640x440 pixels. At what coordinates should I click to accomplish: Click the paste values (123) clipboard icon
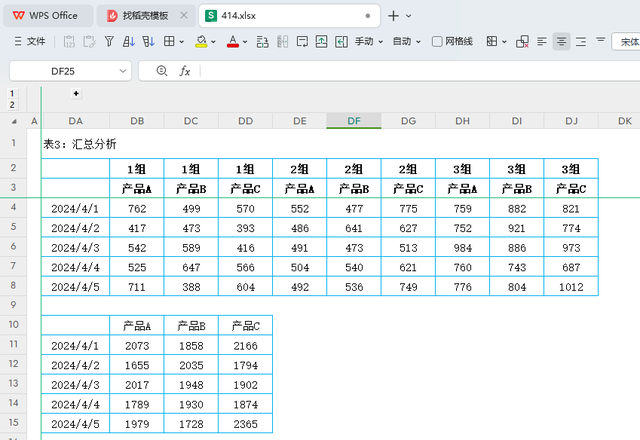tap(69, 41)
